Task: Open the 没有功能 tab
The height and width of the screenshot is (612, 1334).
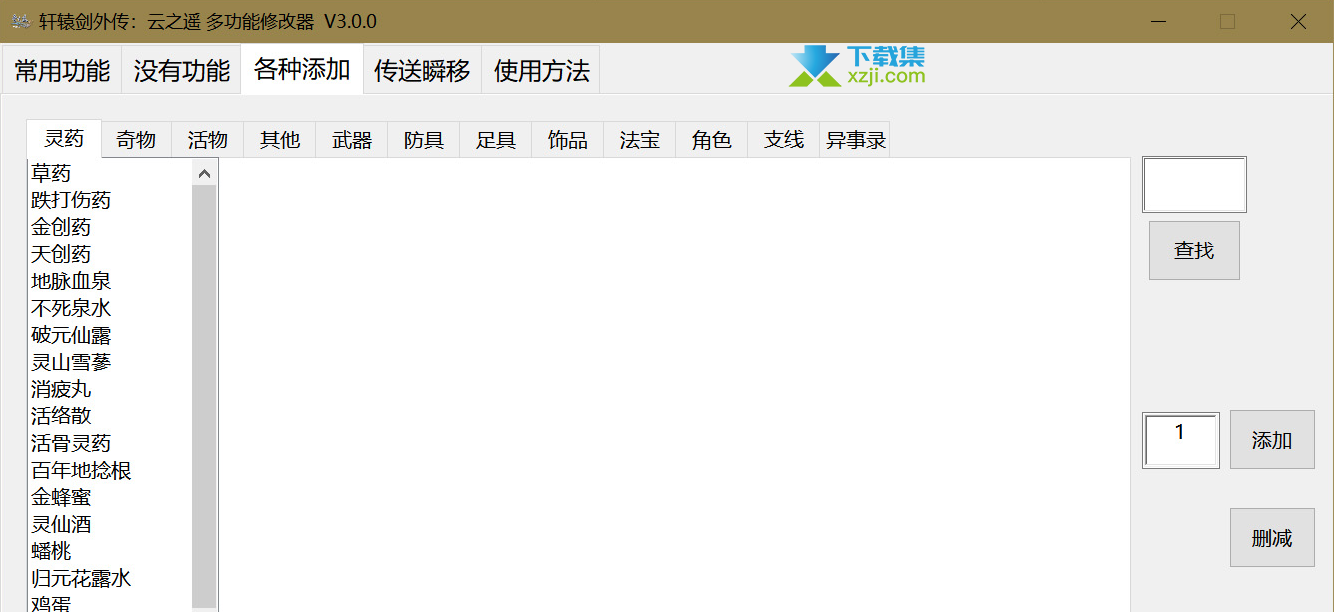Action: [x=181, y=70]
